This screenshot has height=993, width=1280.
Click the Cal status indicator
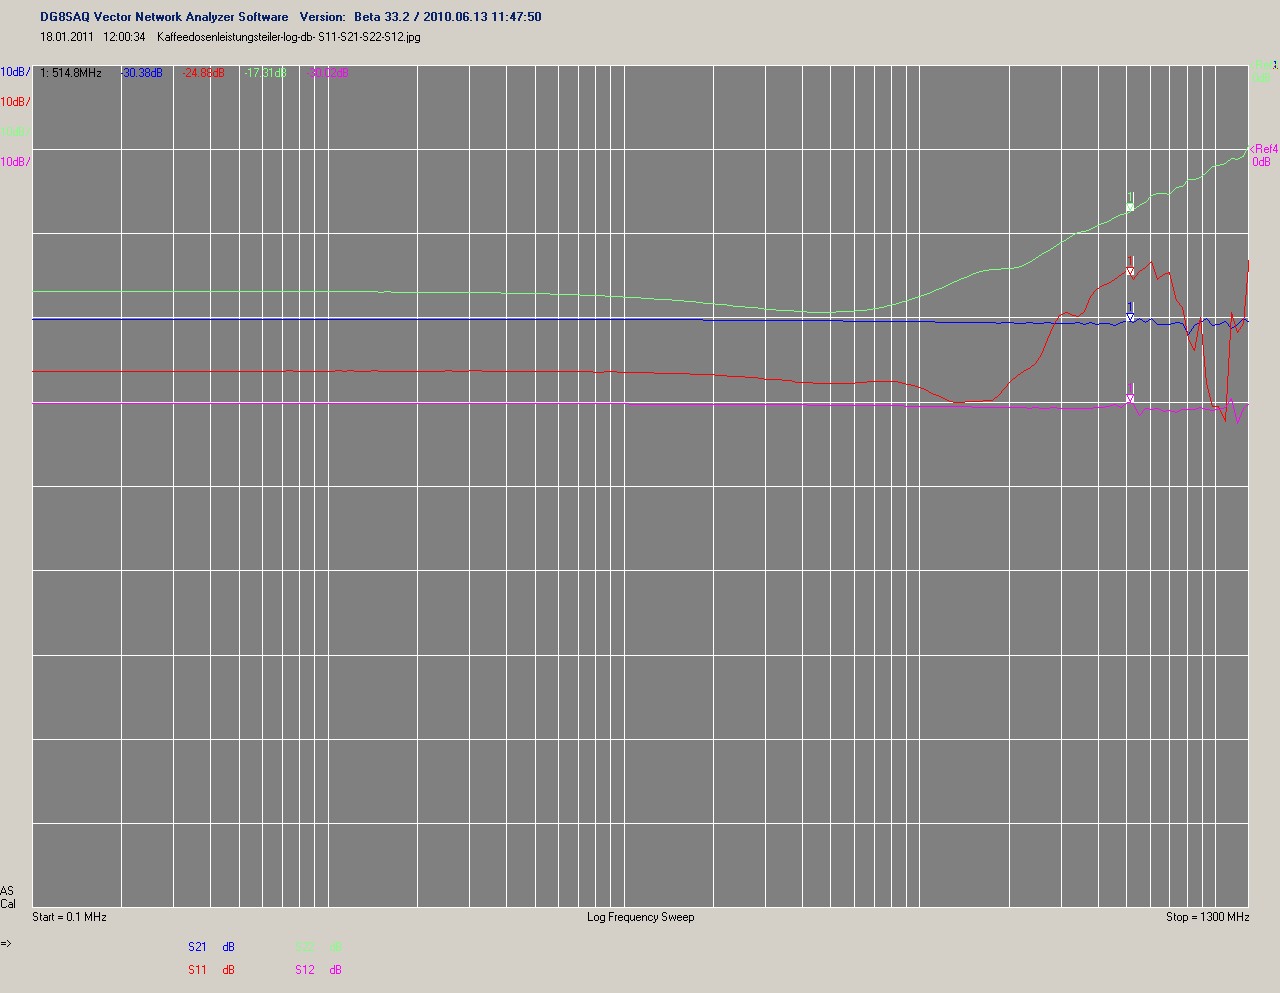(8, 904)
